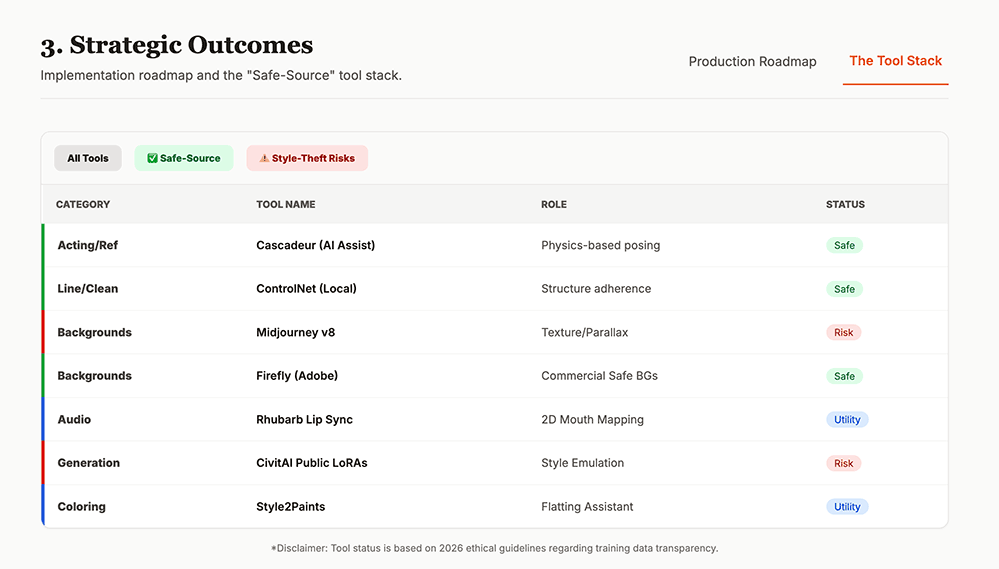
Task: Click the 3. Strategic Outcomes heading
Action: click(x=176, y=45)
